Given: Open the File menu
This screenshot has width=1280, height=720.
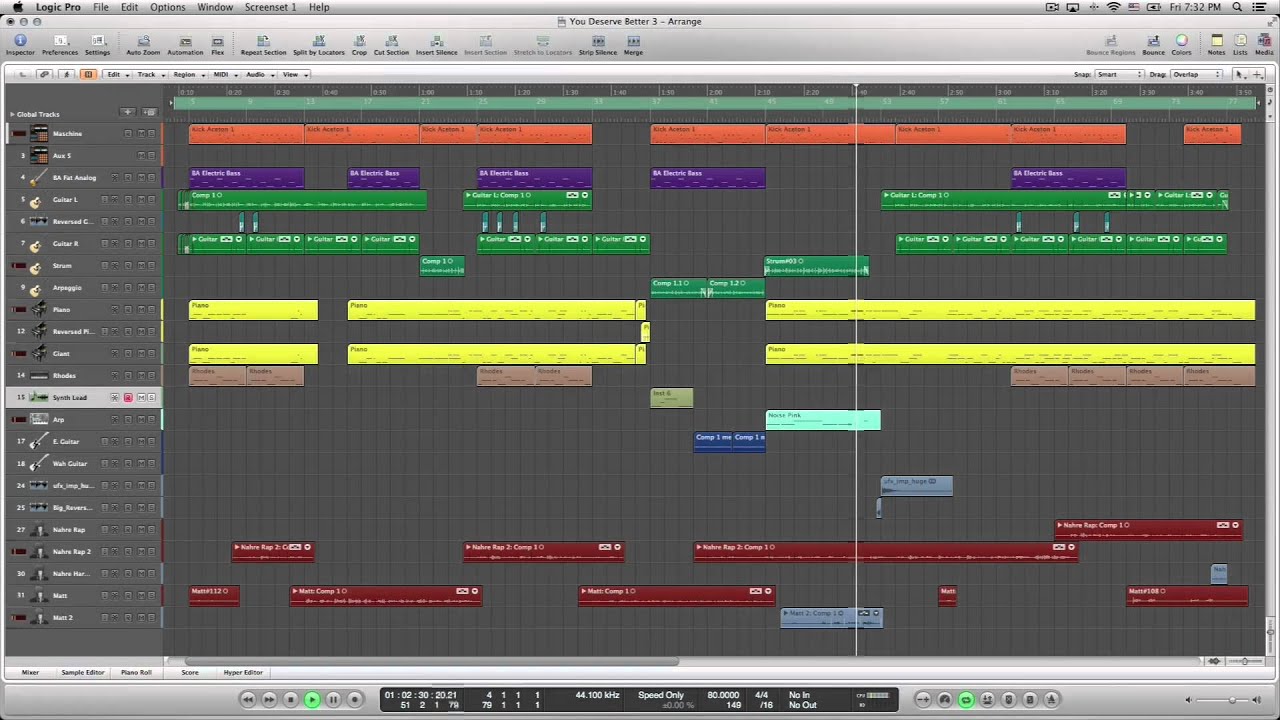Looking at the screenshot, I should (x=101, y=7).
